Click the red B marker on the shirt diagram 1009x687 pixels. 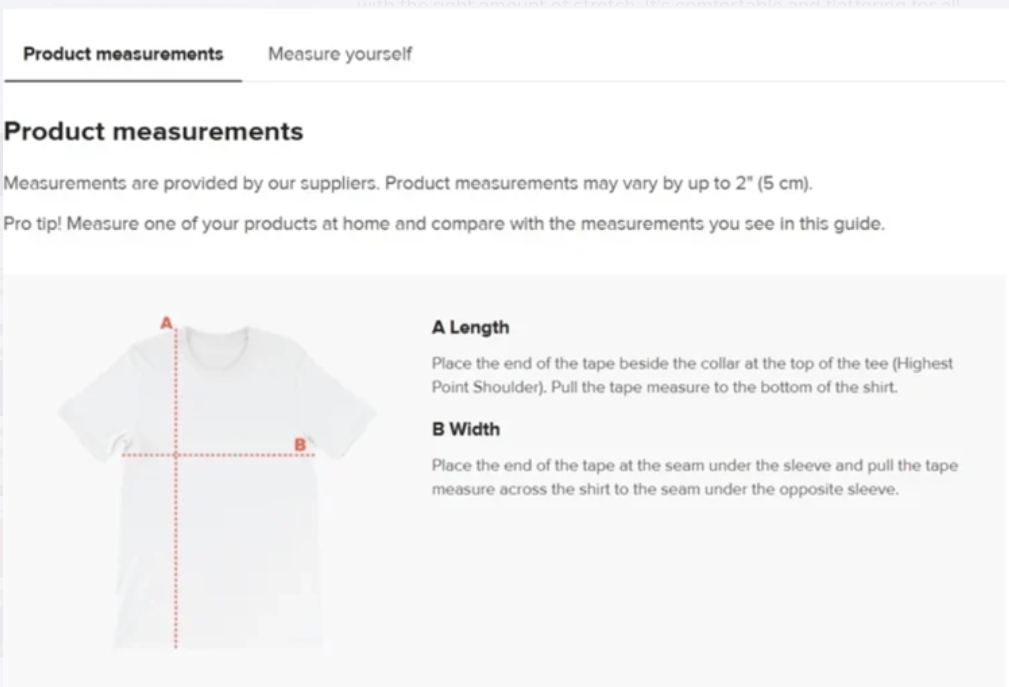coord(298,443)
